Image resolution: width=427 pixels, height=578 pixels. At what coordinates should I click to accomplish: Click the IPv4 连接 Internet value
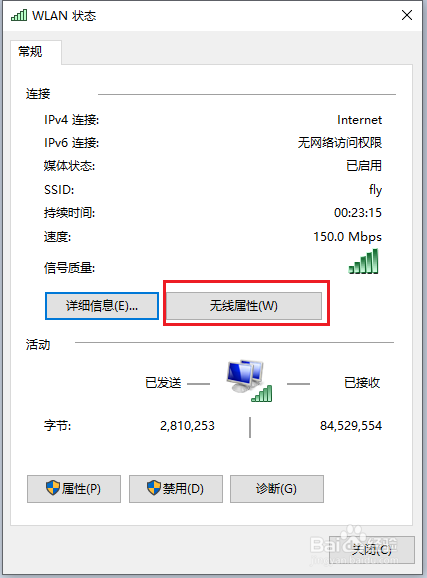(x=360, y=120)
